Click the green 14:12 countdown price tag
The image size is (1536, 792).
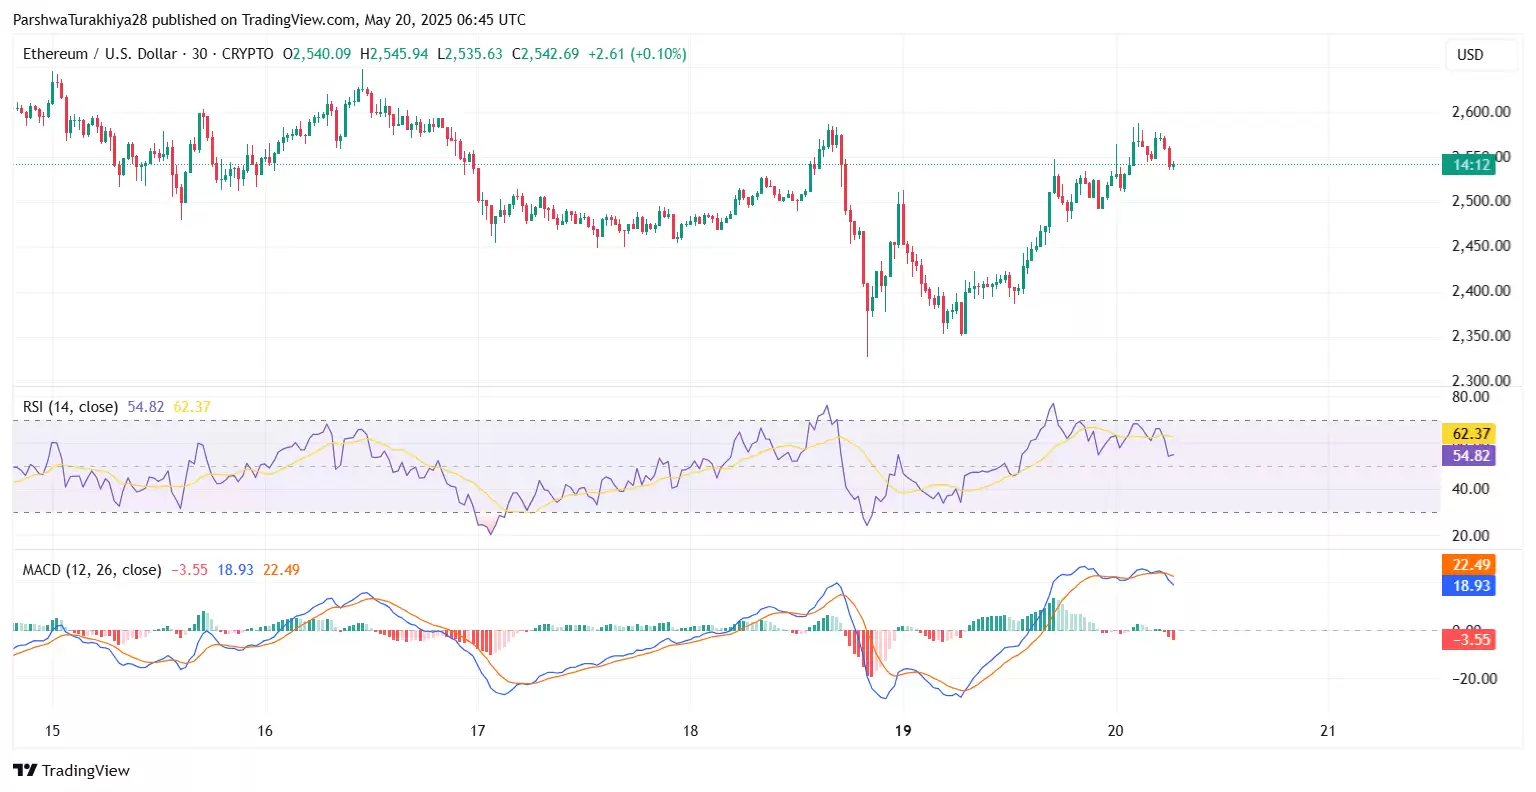[1468, 165]
